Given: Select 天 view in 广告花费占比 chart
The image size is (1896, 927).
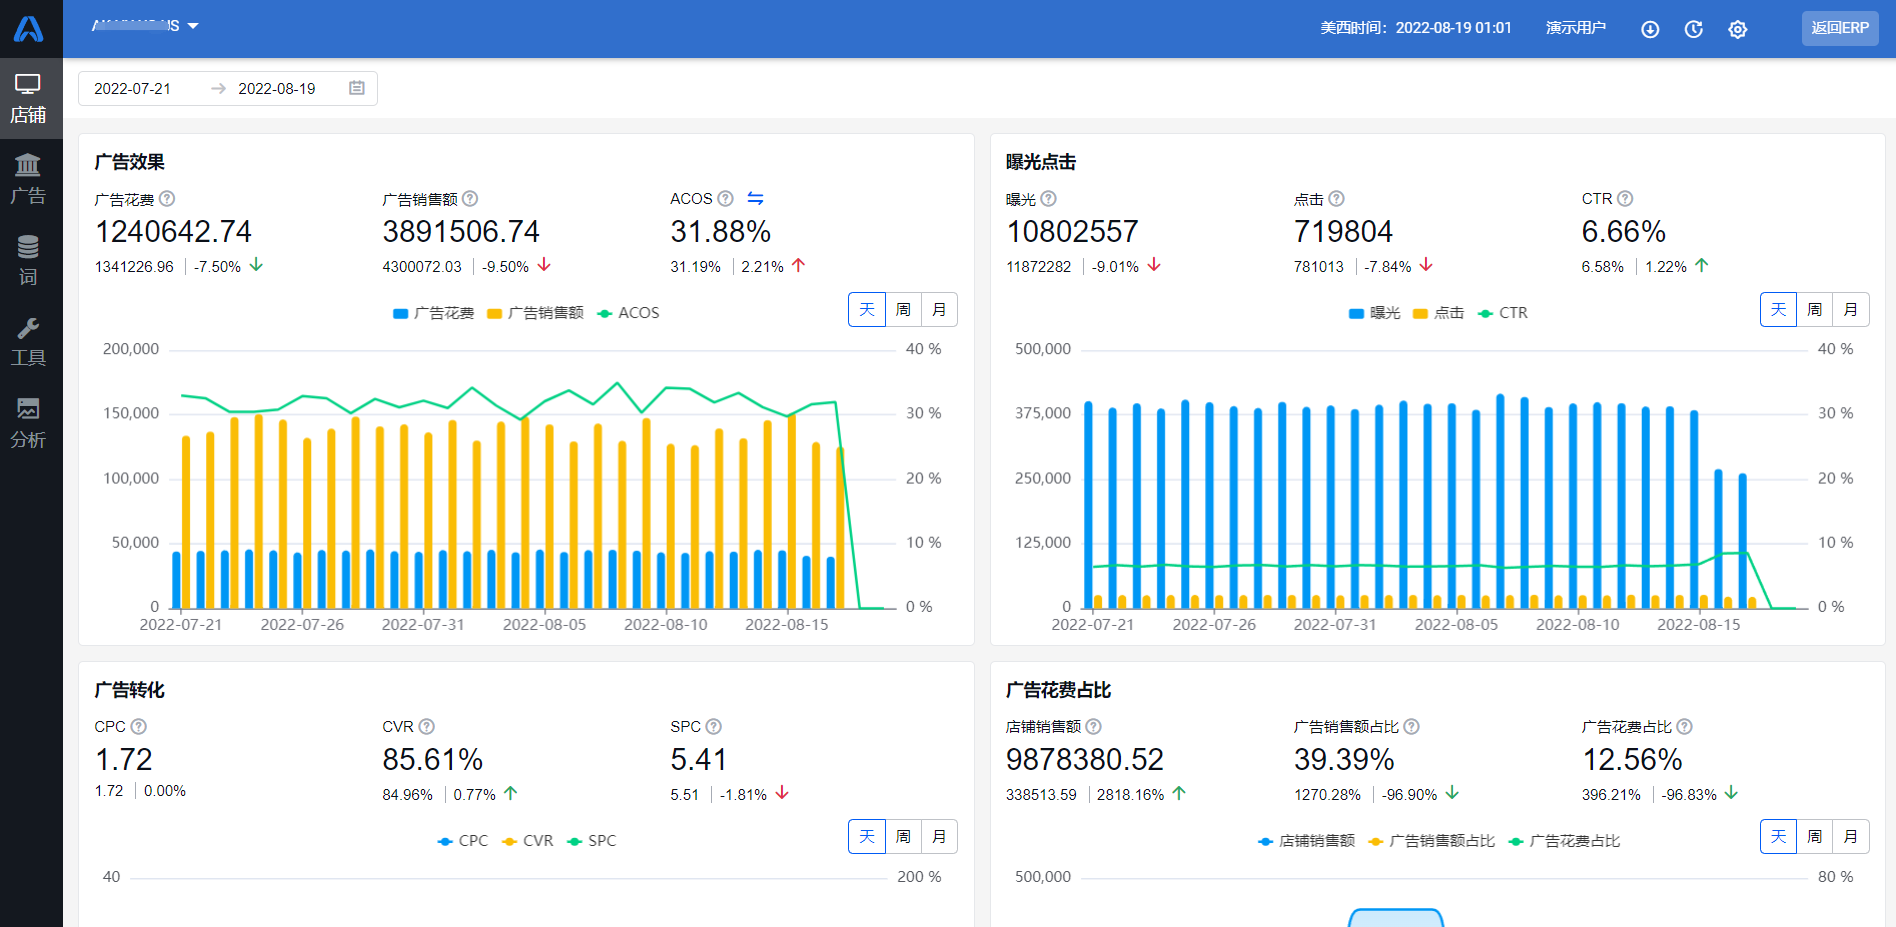Looking at the screenshot, I should [1778, 837].
